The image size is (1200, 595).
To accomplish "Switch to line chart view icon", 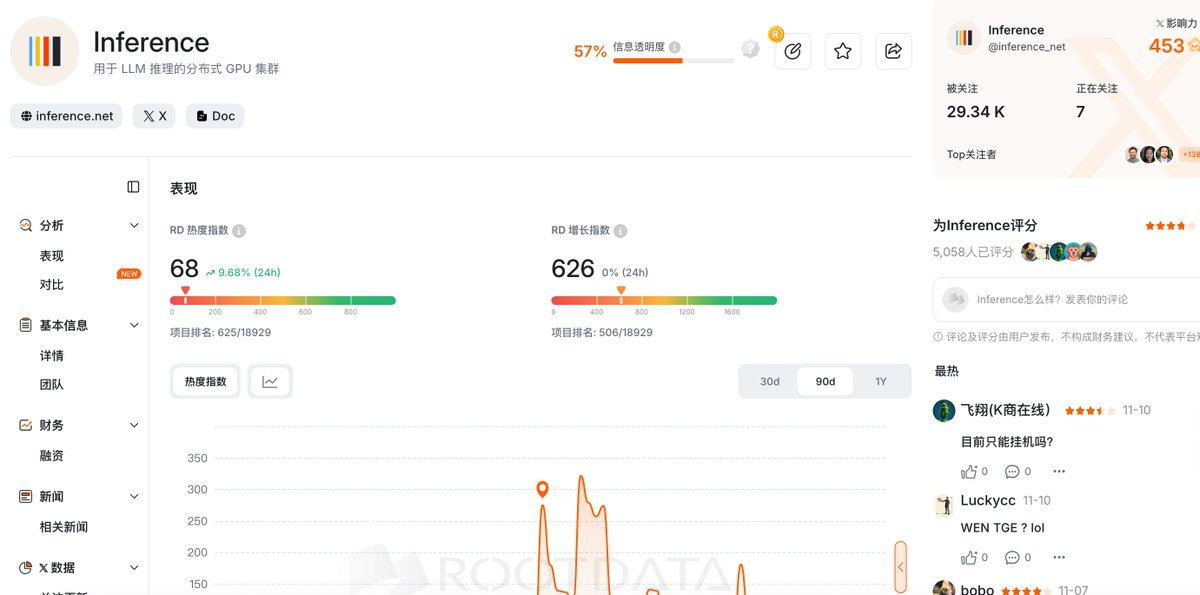I will click(270, 381).
